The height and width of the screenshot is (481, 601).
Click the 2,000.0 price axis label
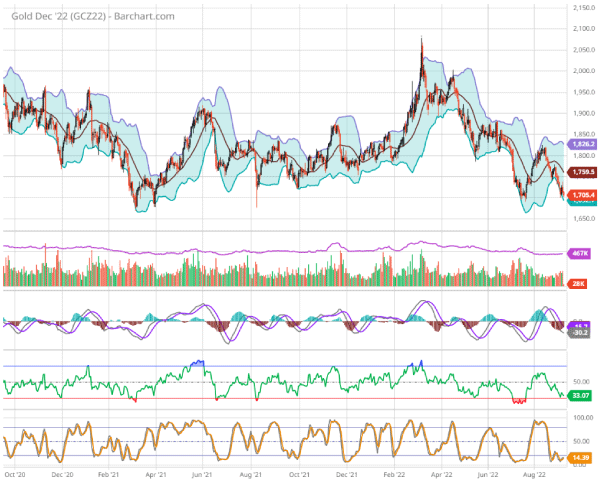pyautogui.click(x=583, y=71)
